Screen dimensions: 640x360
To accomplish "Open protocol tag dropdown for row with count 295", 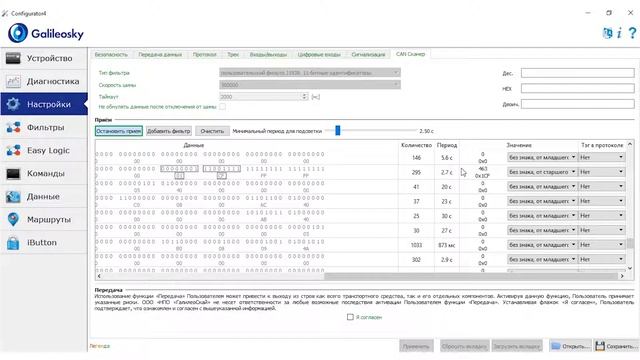I will pyautogui.click(x=602, y=172).
